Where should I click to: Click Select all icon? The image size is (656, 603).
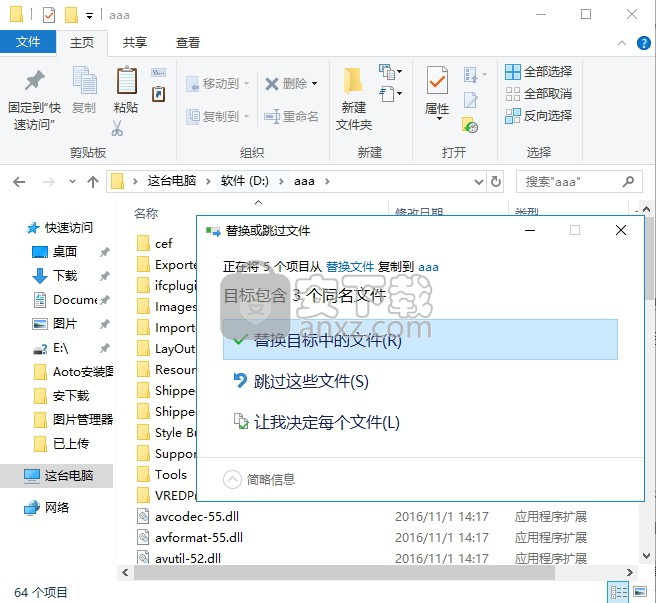click(513, 72)
